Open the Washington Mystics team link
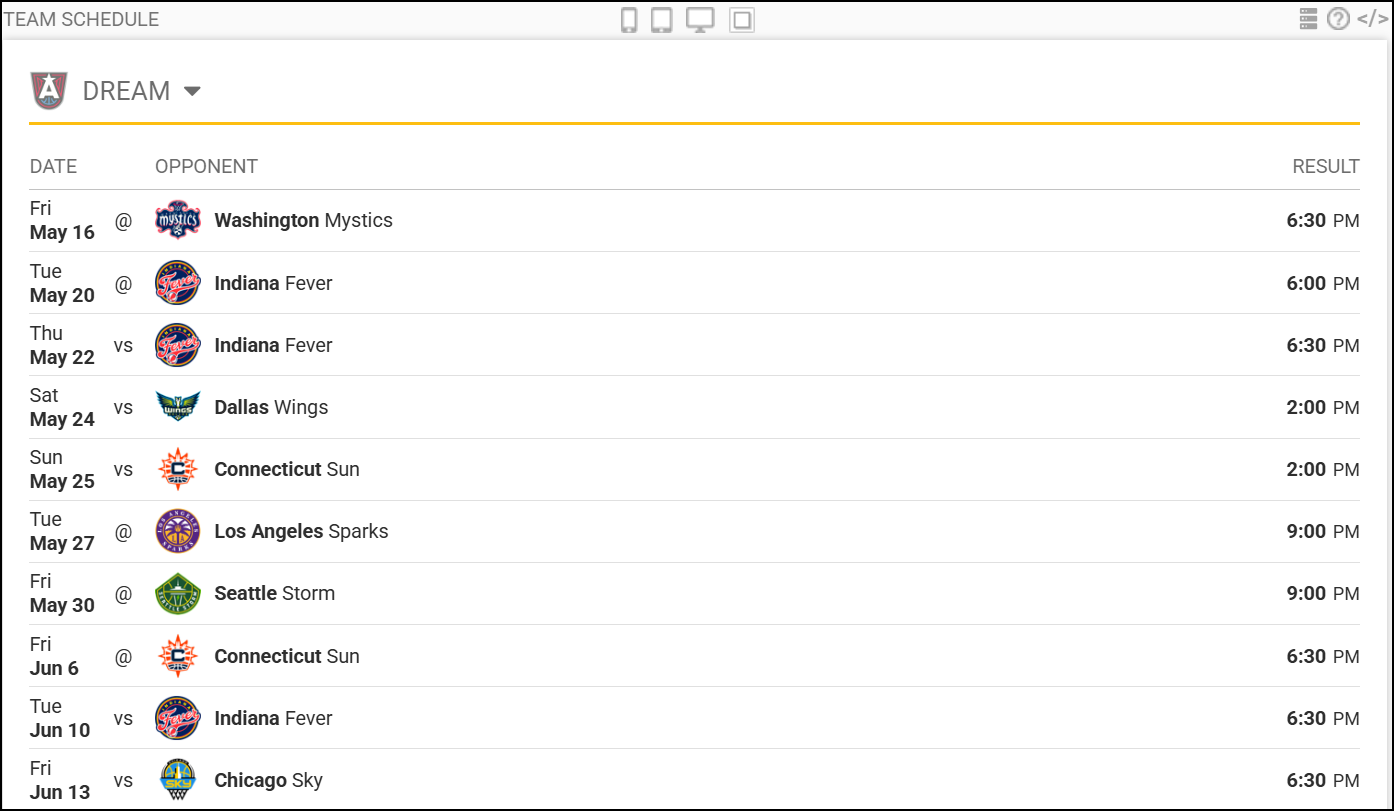 click(303, 220)
